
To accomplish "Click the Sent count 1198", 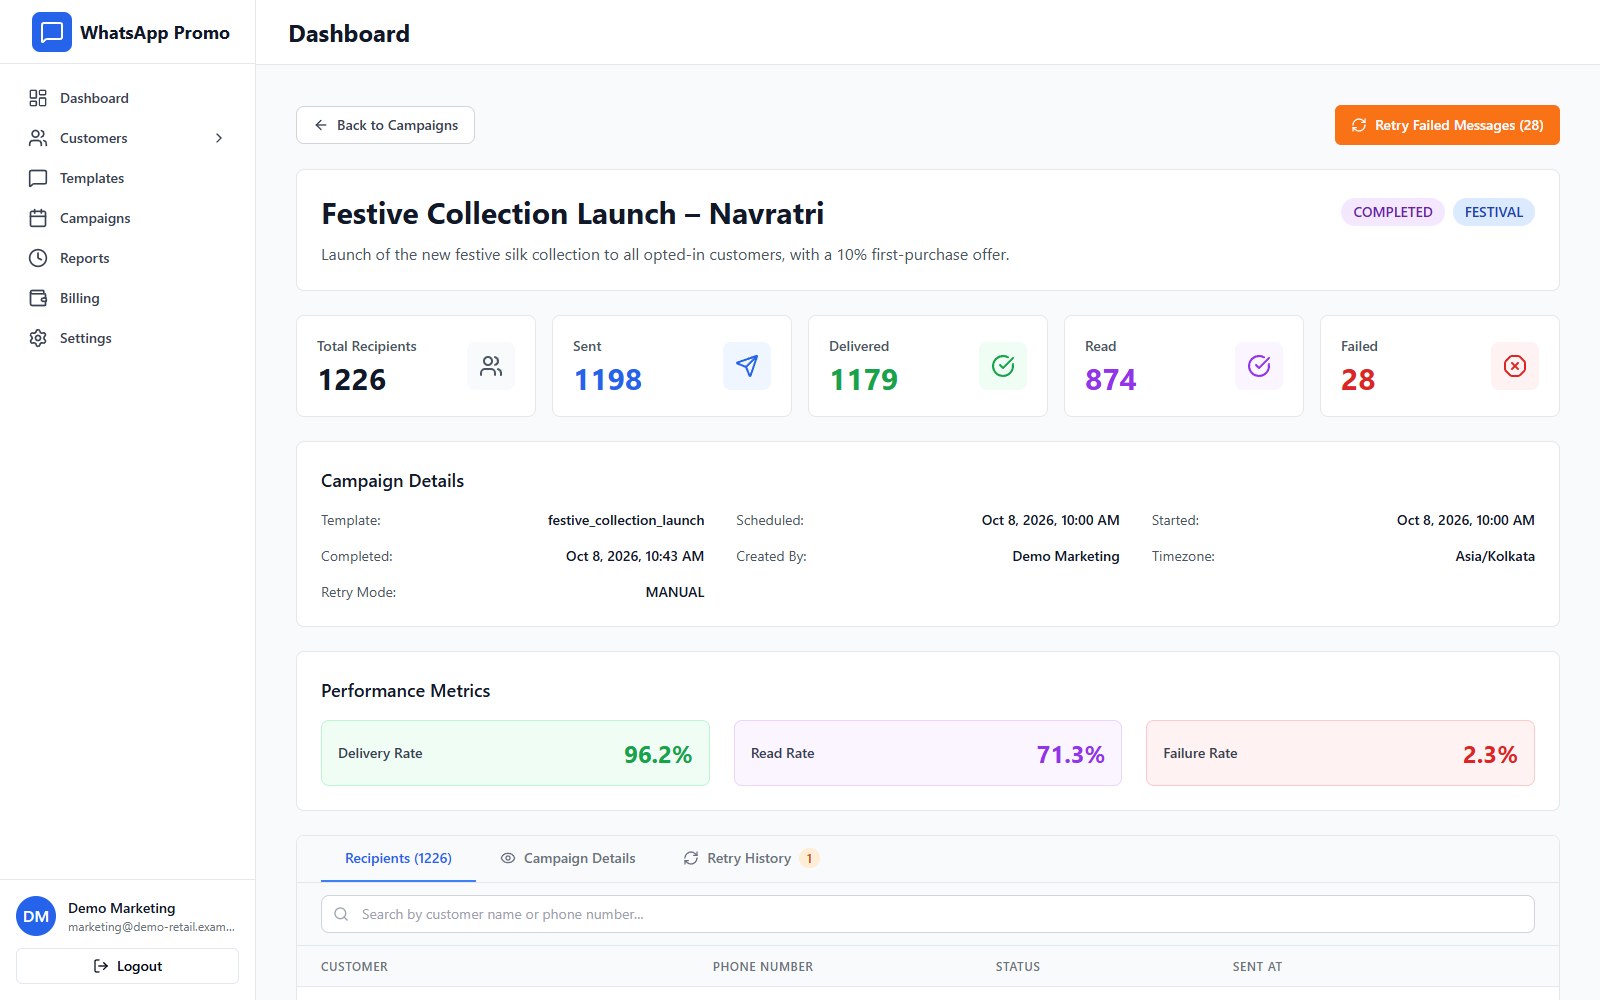I will (x=608, y=380).
